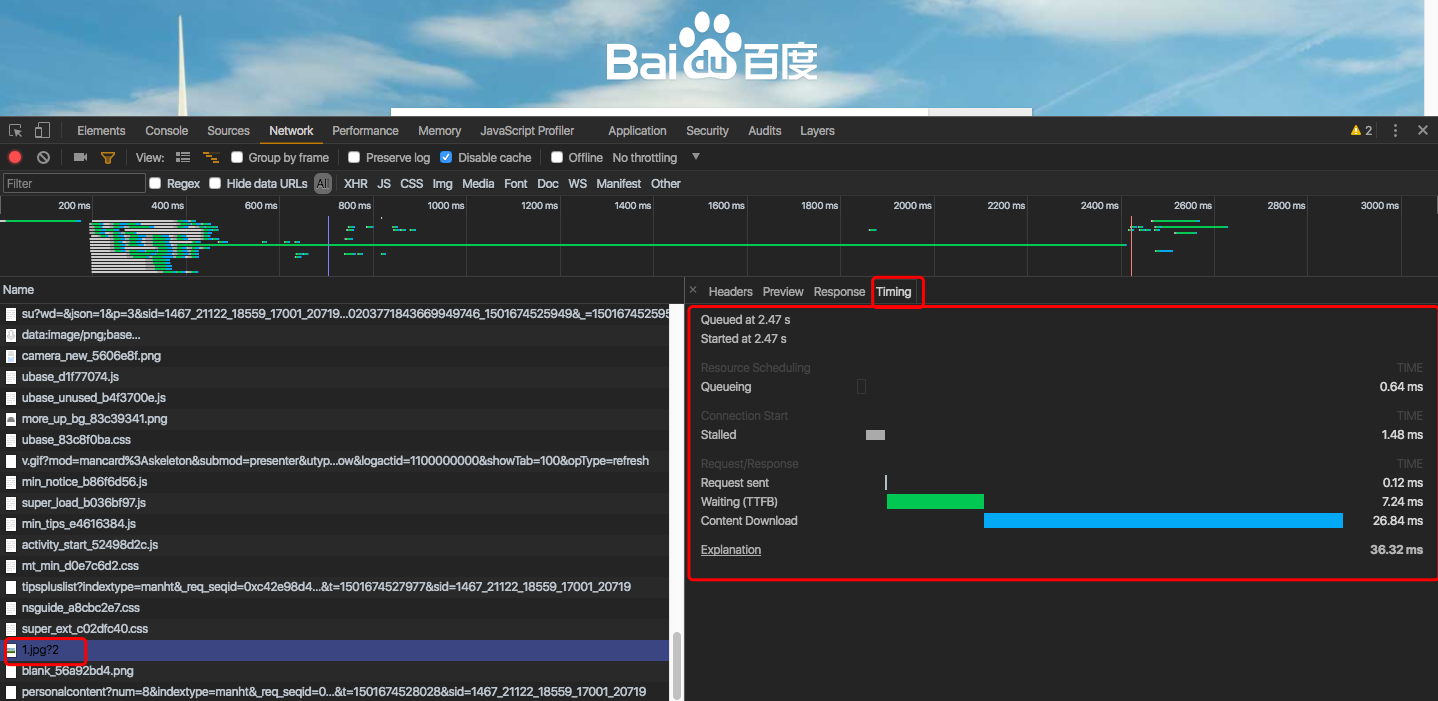
Task: Select the Timing tab
Action: coord(894,292)
